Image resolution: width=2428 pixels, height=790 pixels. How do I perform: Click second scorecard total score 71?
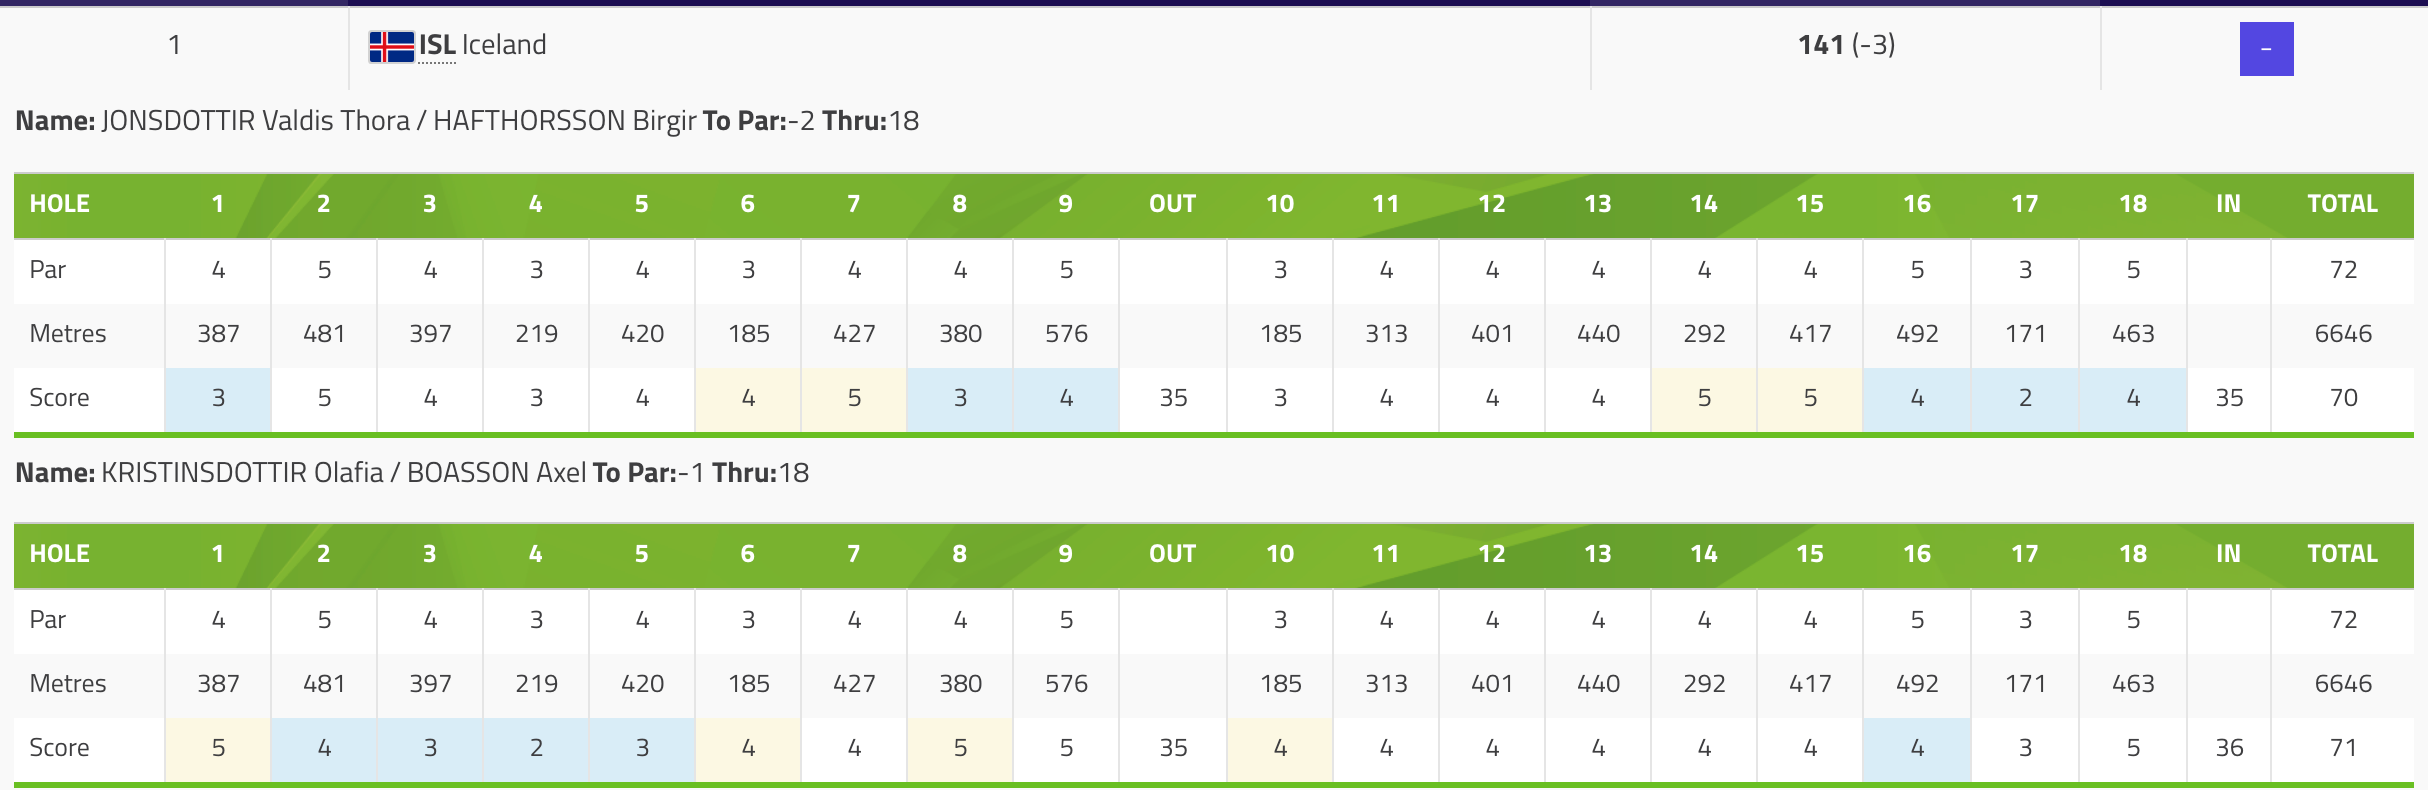click(2343, 749)
